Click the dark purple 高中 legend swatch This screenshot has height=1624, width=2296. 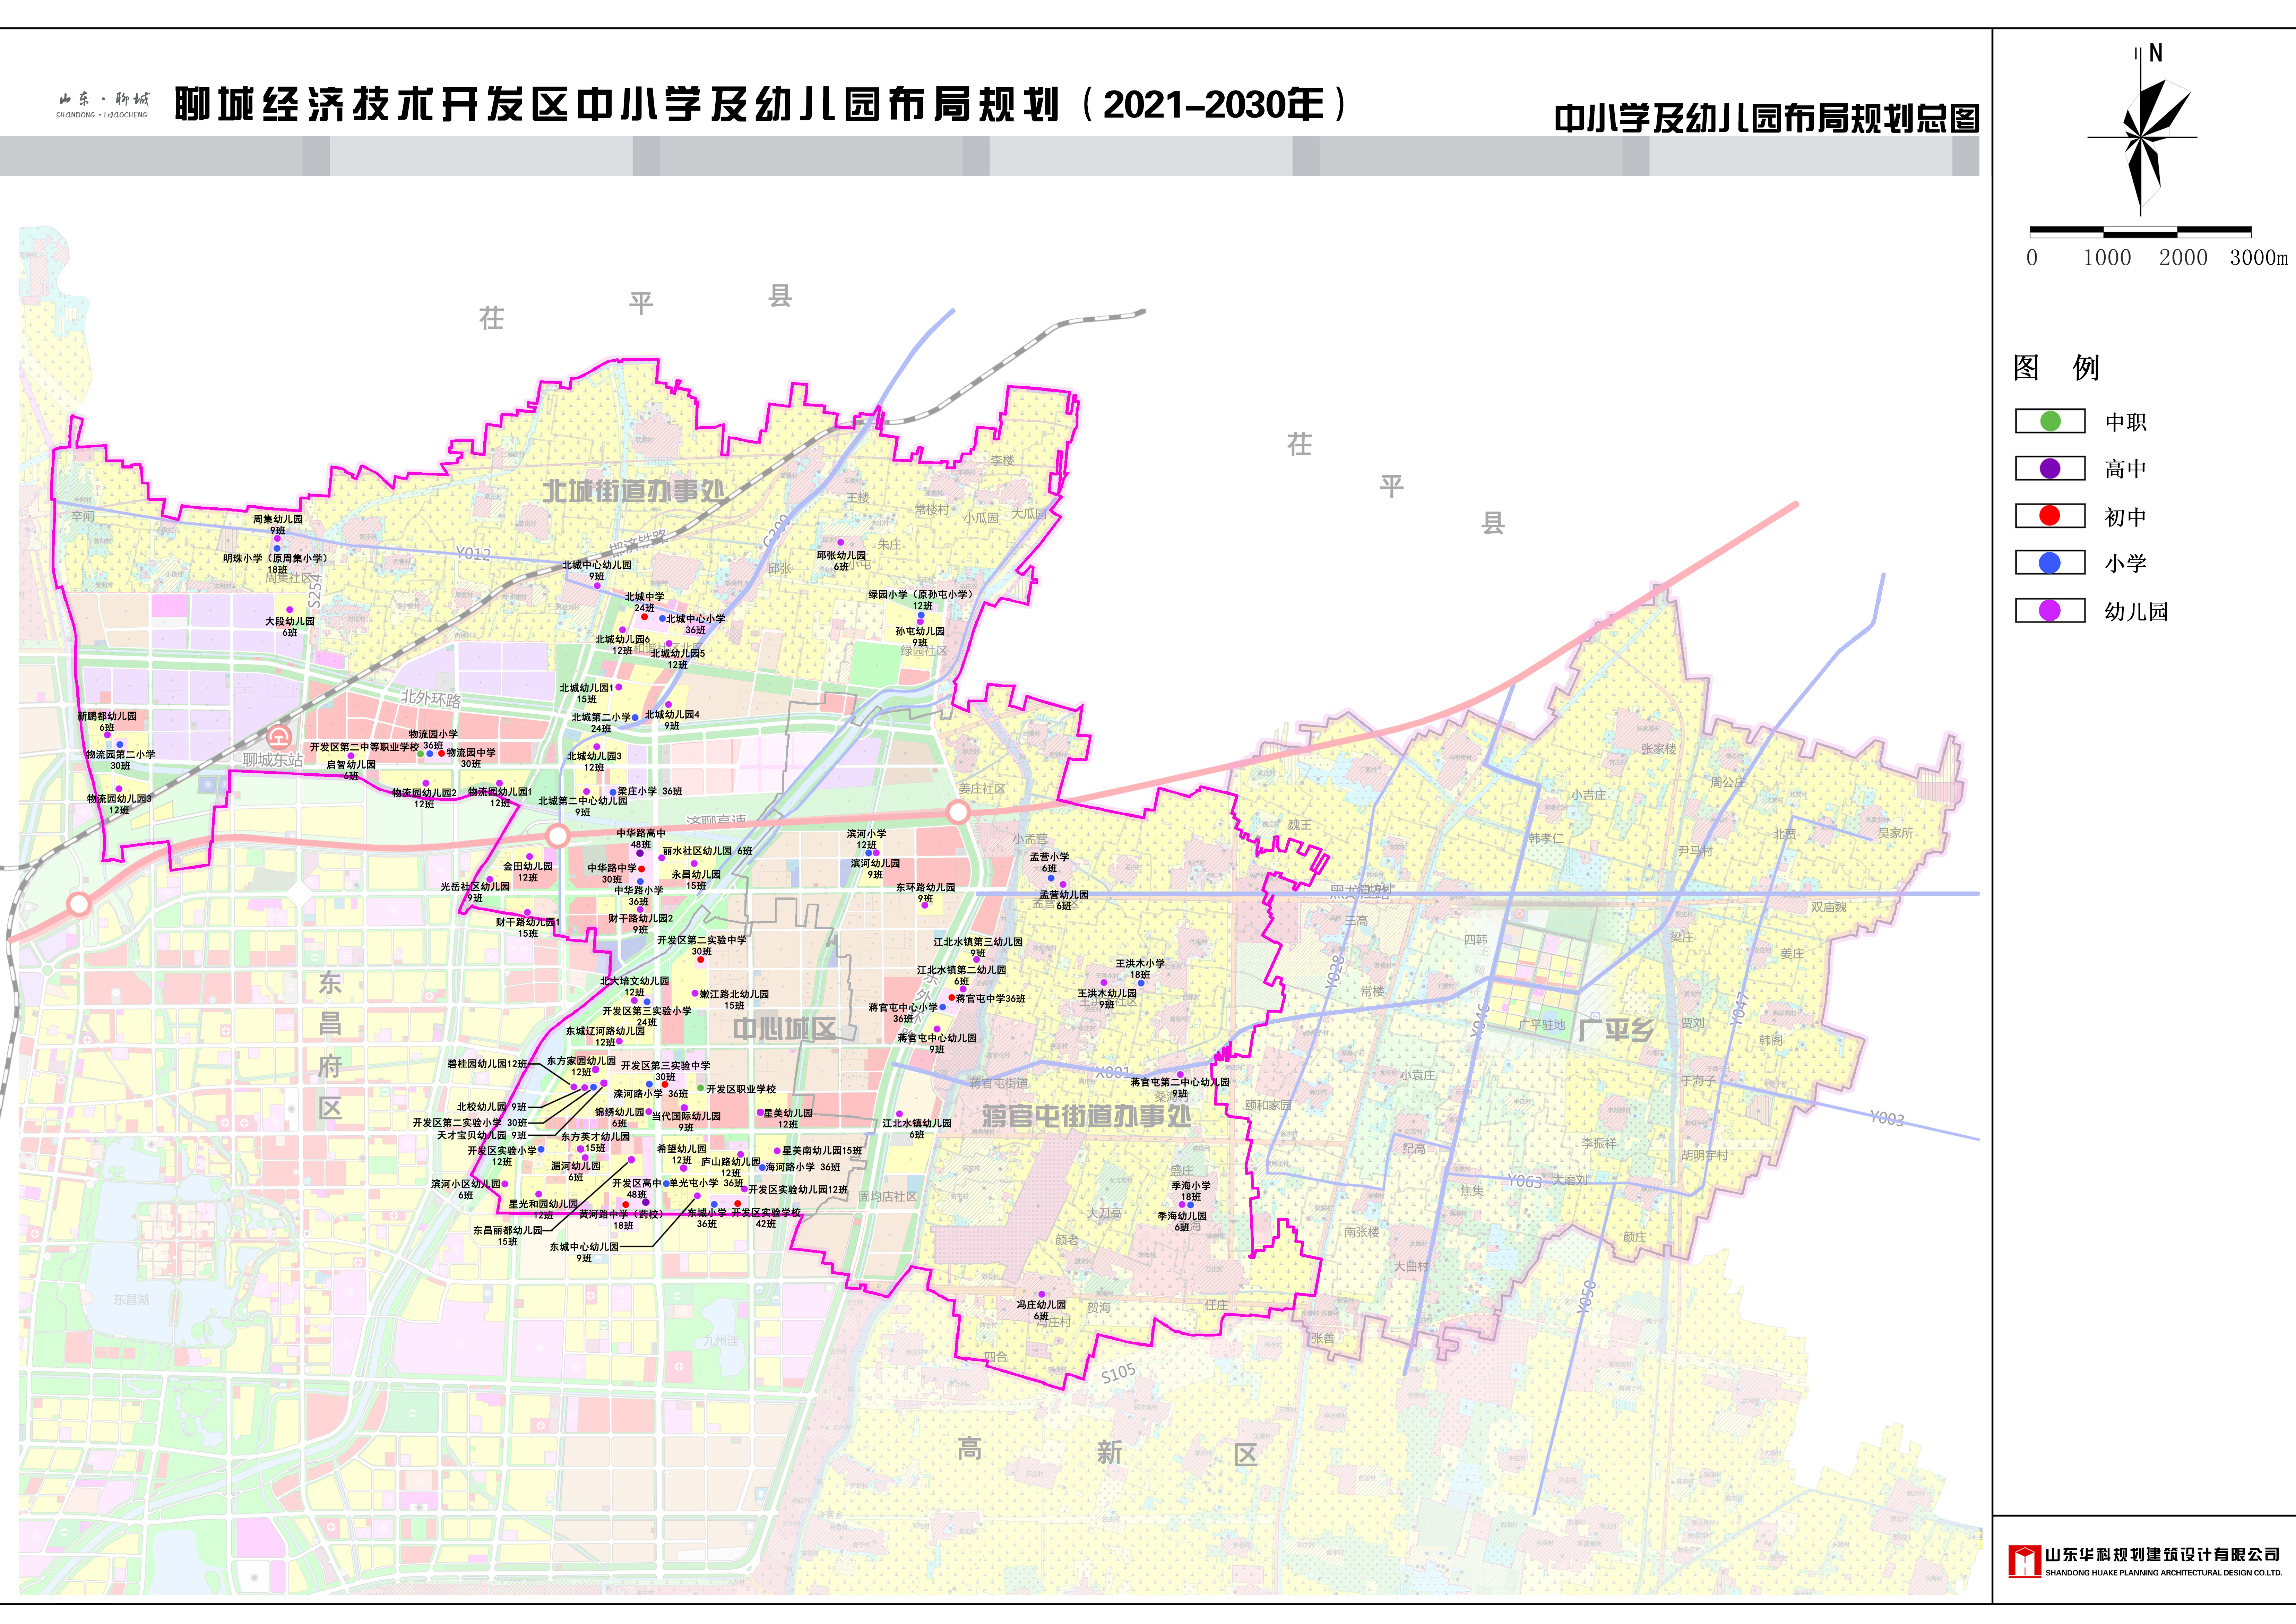click(2049, 468)
